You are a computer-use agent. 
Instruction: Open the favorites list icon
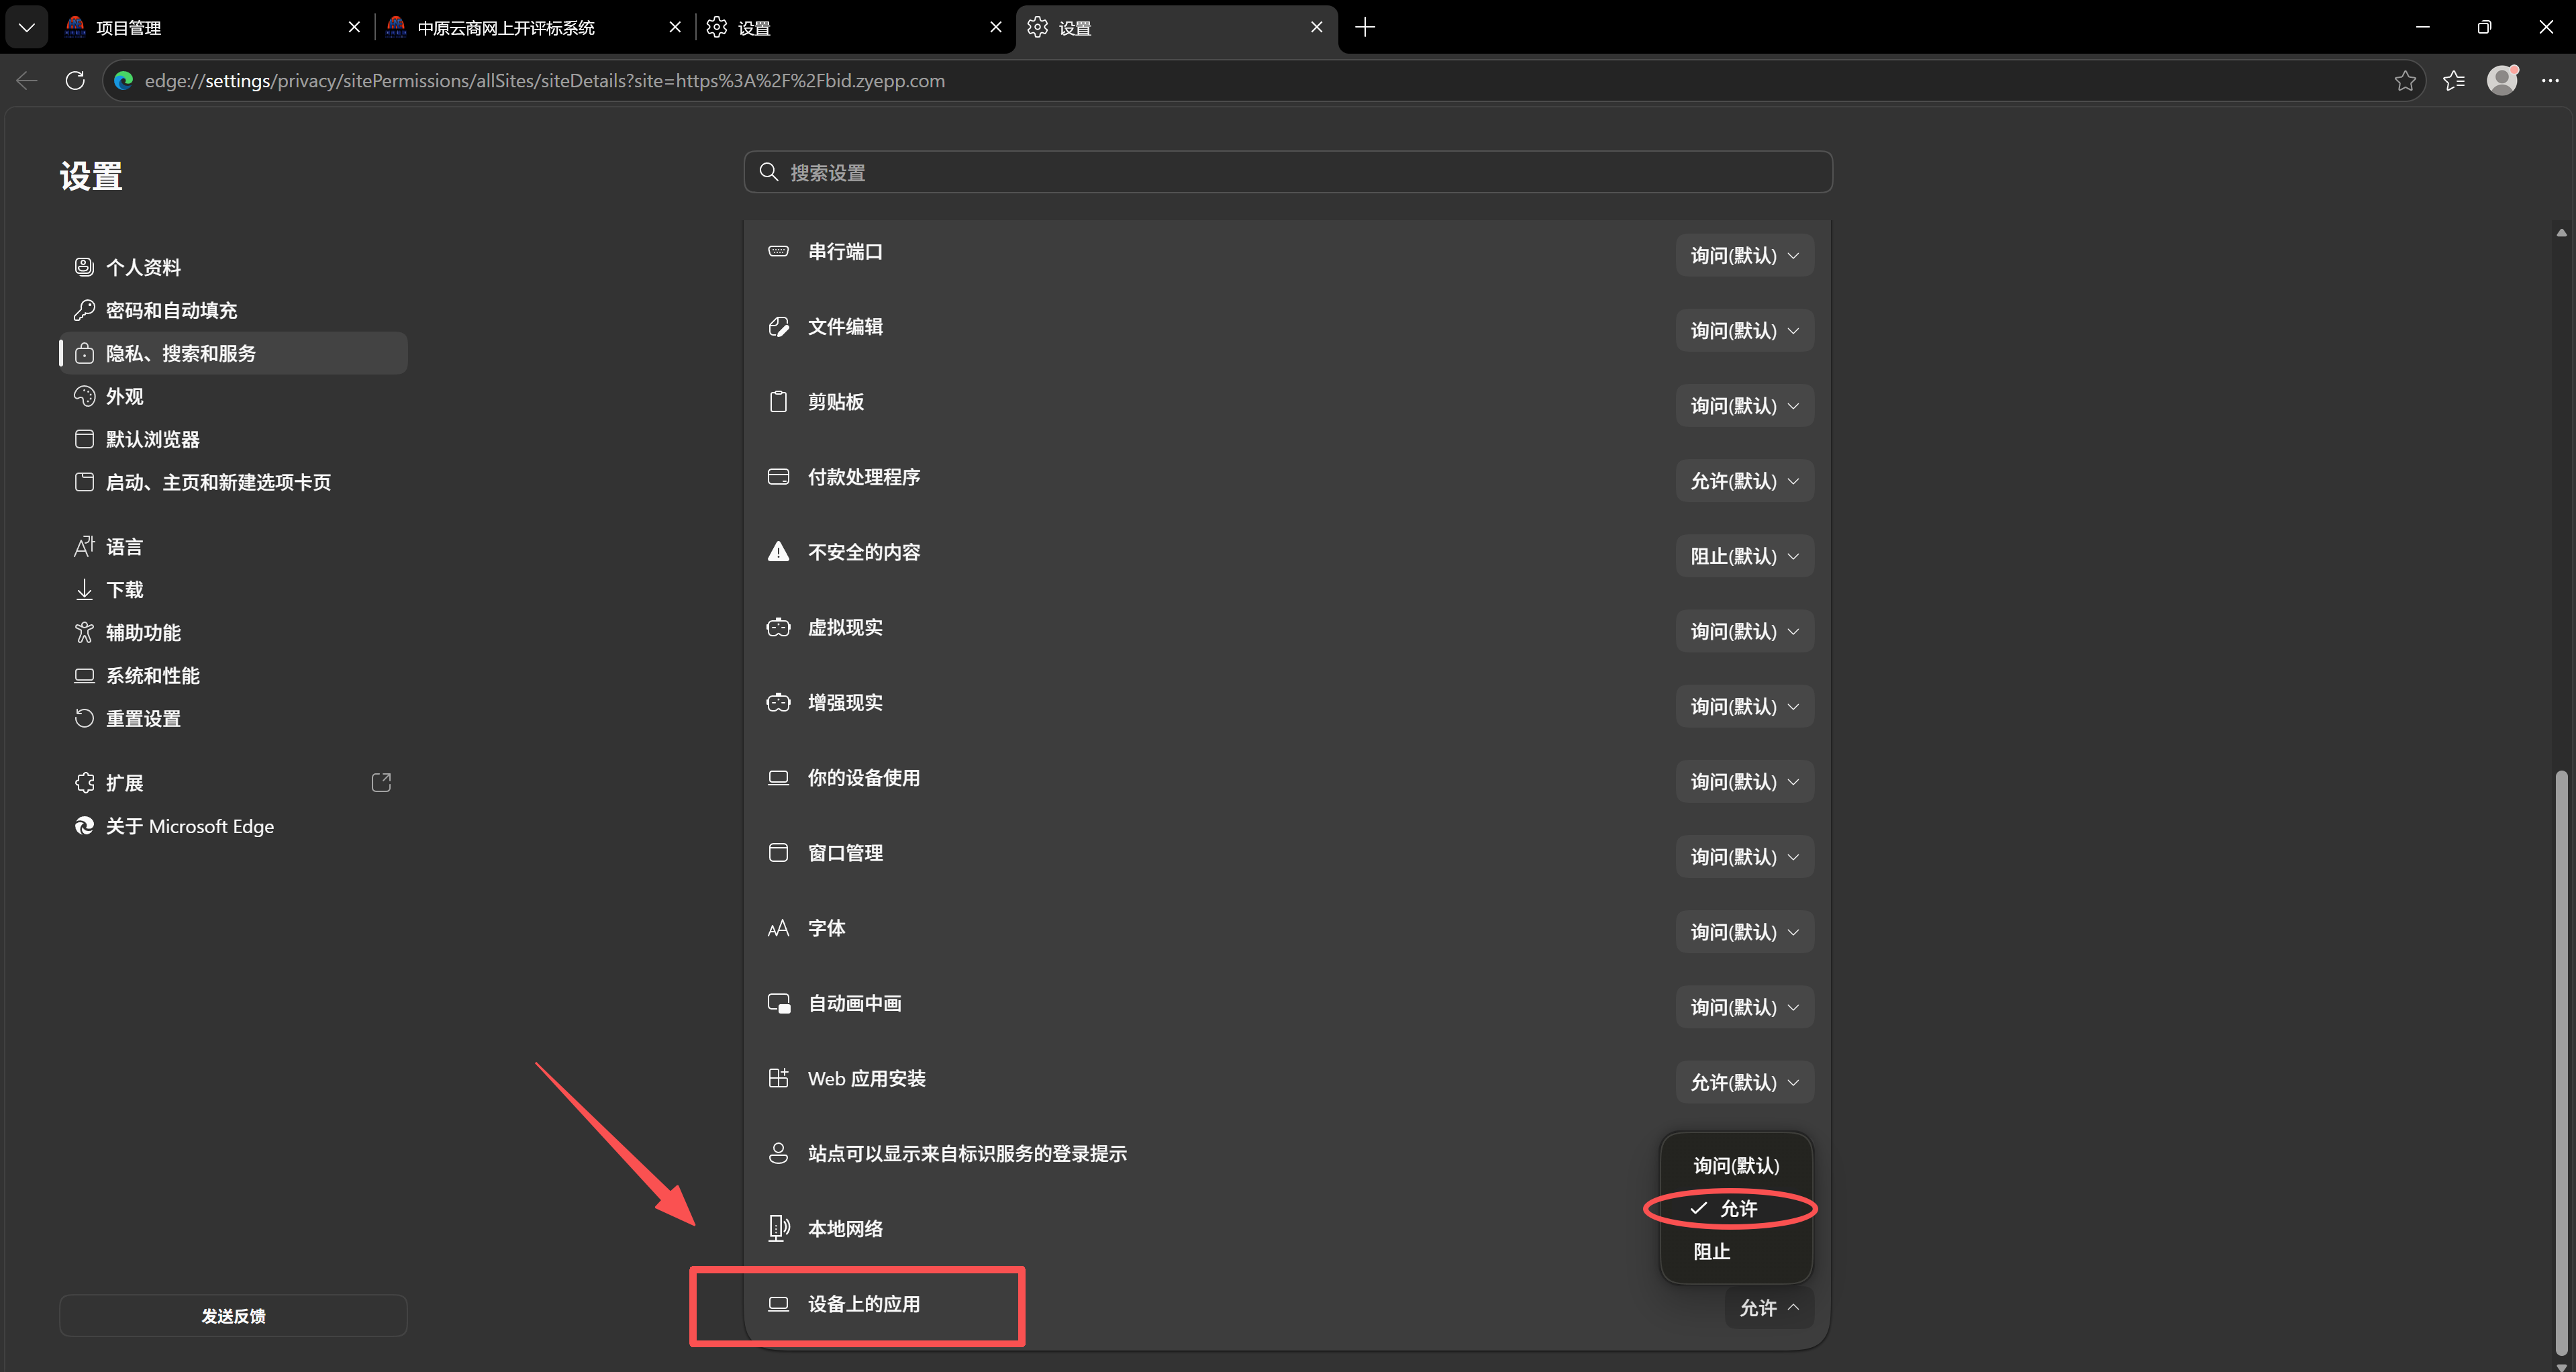[2454, 81]
